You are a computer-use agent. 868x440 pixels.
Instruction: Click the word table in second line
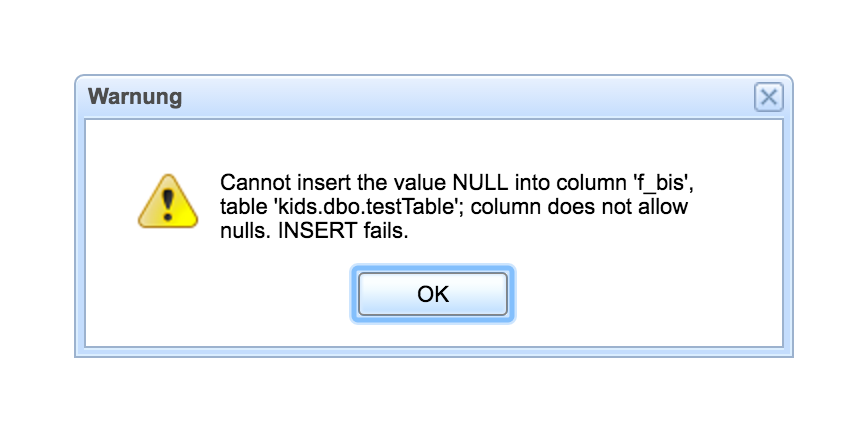click(244, 206)
